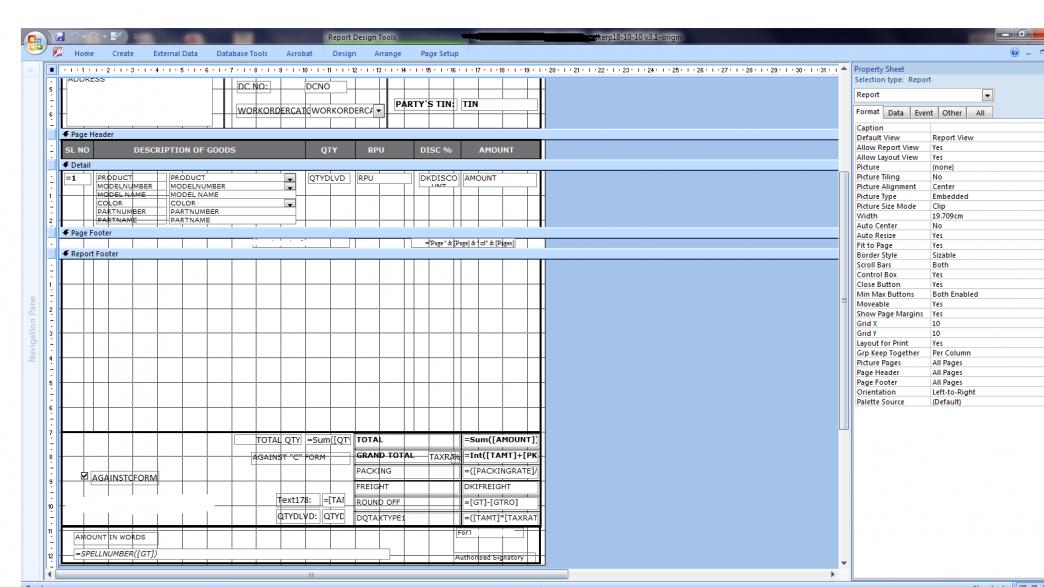1044x587 pixels.
Task: Open the Create ribbon tab
Action: tap(123, 53)
